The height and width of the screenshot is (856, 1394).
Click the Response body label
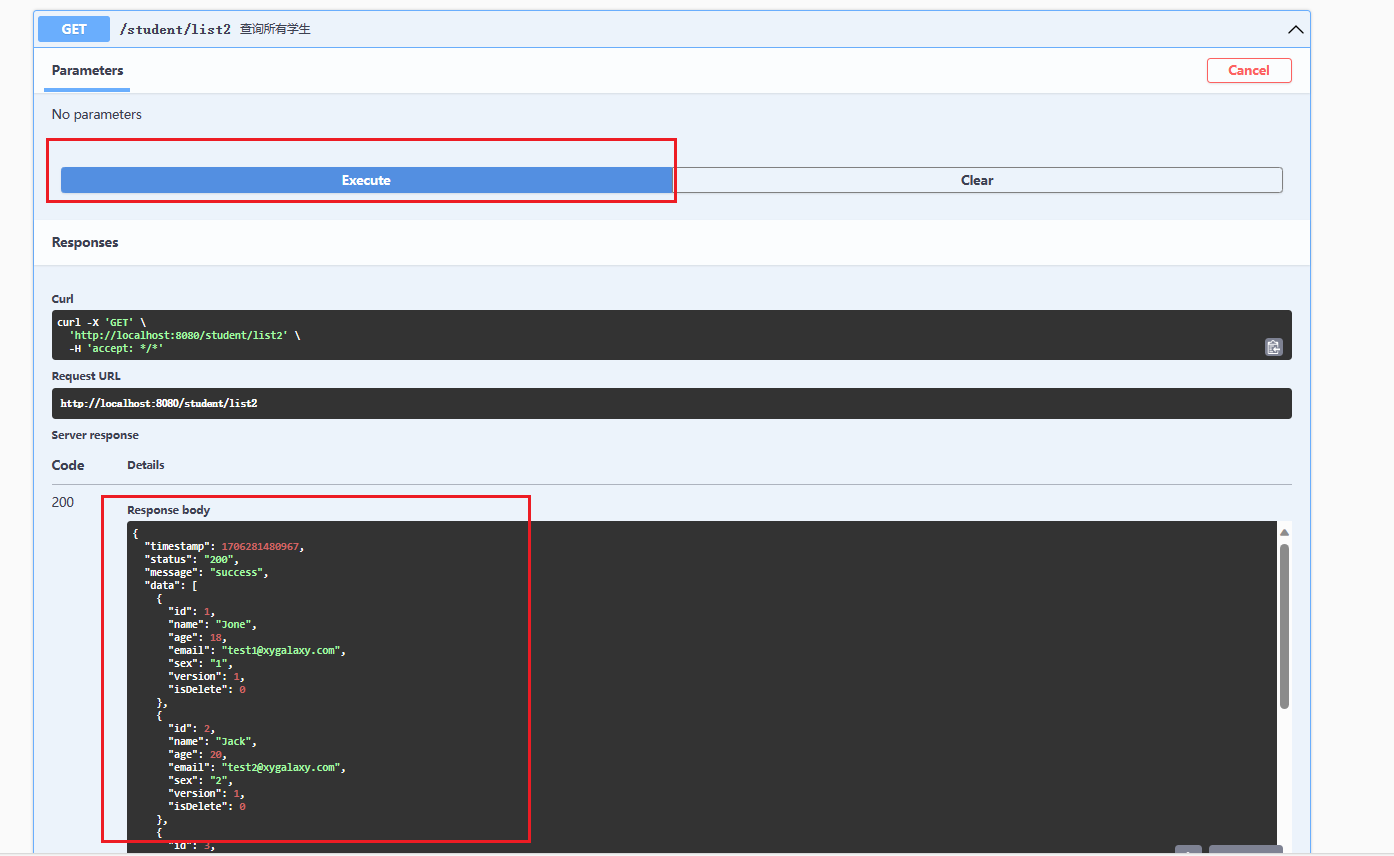pyautogui.click(x=168, y=510)
